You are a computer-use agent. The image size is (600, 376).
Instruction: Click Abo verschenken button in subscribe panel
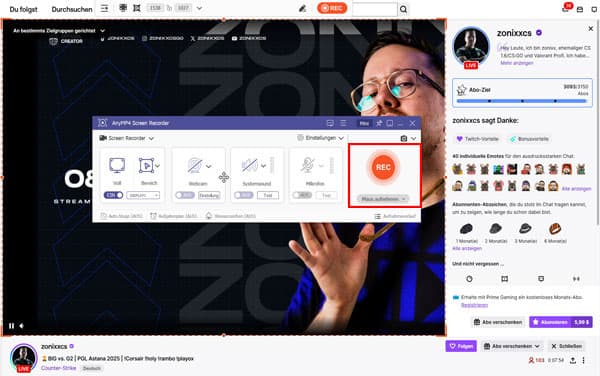(x=498, y=322)
